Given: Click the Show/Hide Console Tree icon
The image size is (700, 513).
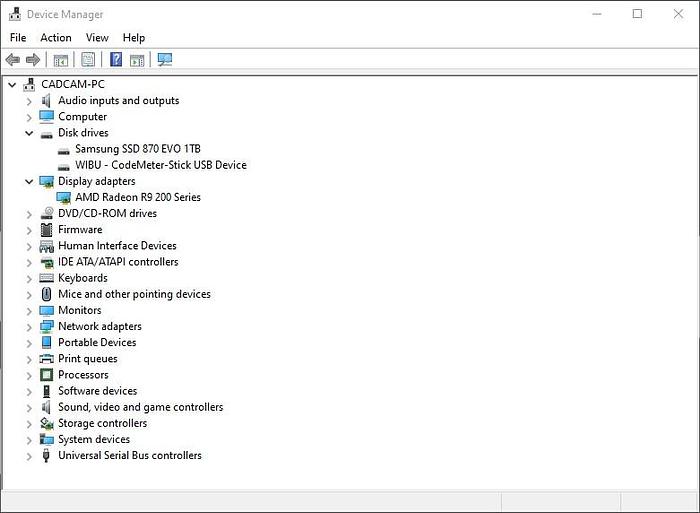Looking at the screenshot, I should (61, 60).
